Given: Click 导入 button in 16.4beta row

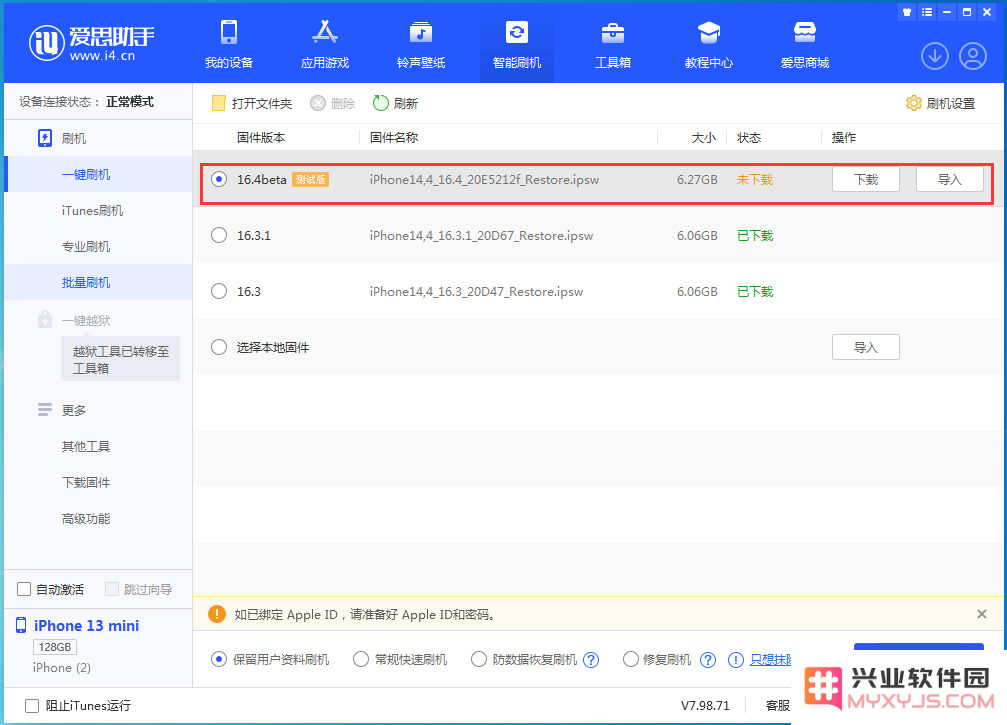Looking at the screenshot, I should [x=949, y=179].
